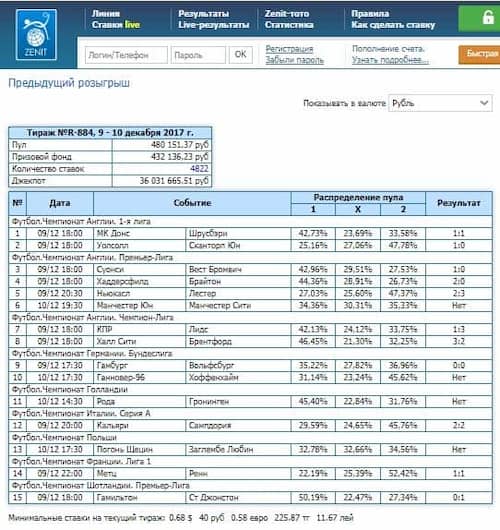Click the Тираж №R-884 table title
The height and width of the screenshot is (530, 500).
[x=110, y=132]
